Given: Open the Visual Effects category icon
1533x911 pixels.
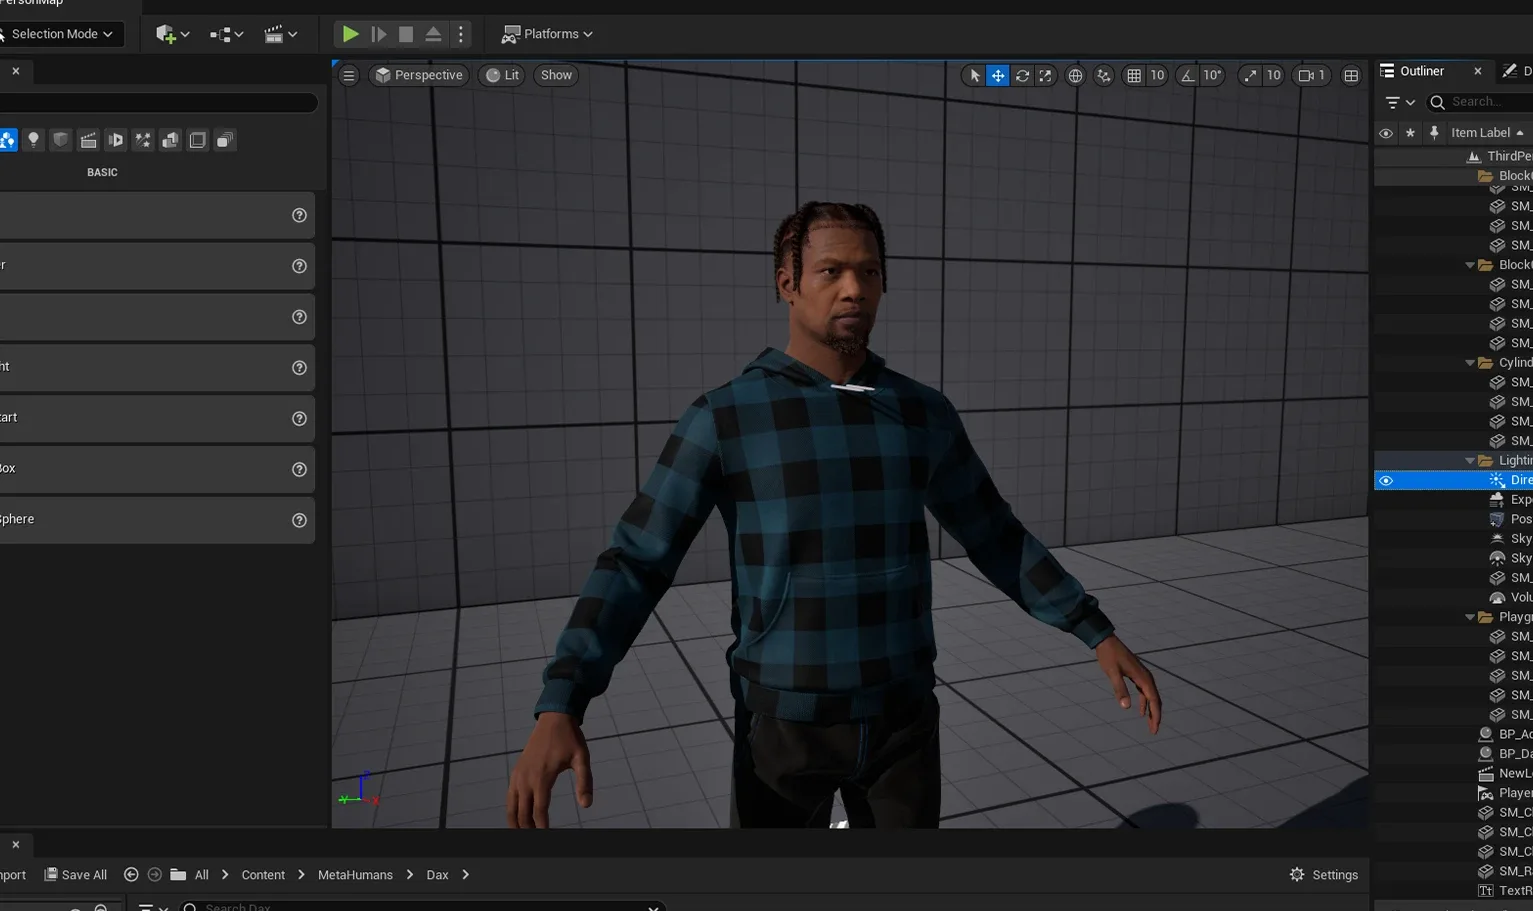Looking at the screenshot, I should 143,140.
